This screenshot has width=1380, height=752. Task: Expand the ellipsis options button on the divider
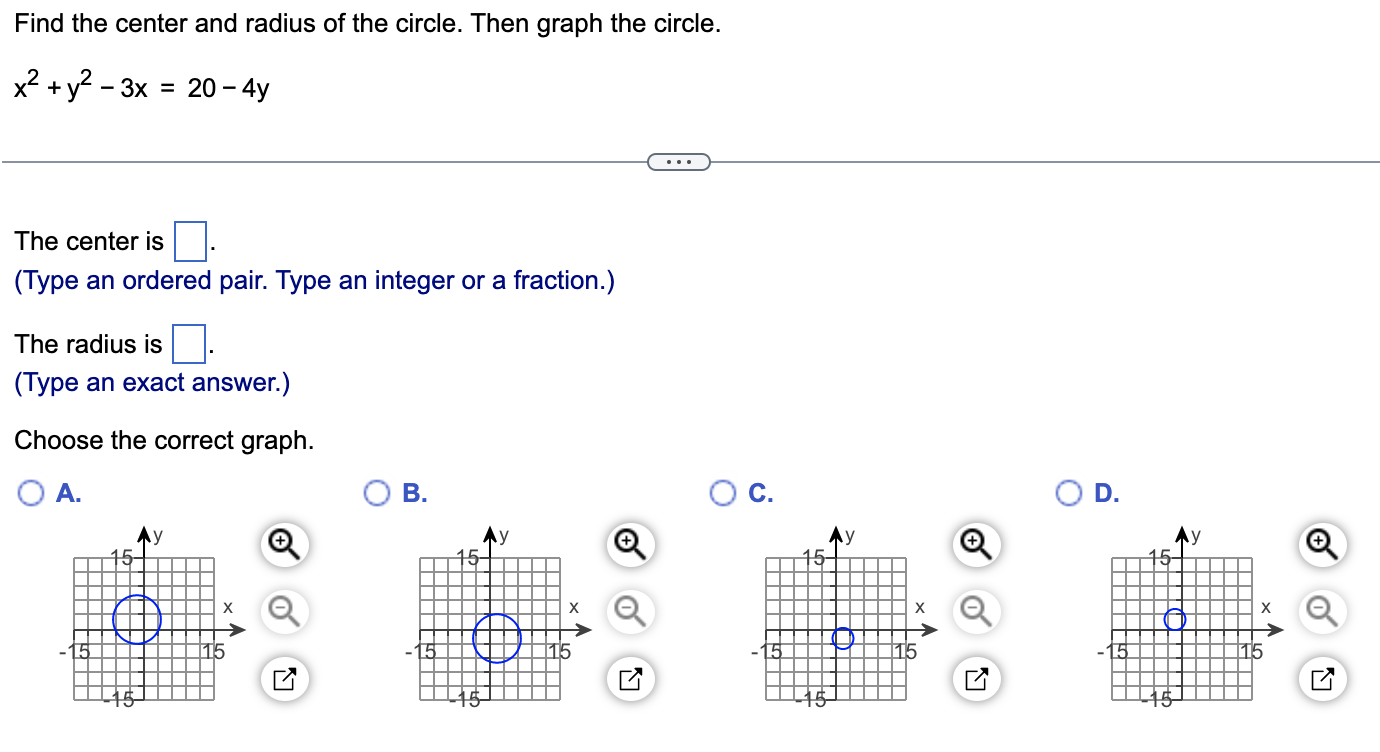coord(679,161)
